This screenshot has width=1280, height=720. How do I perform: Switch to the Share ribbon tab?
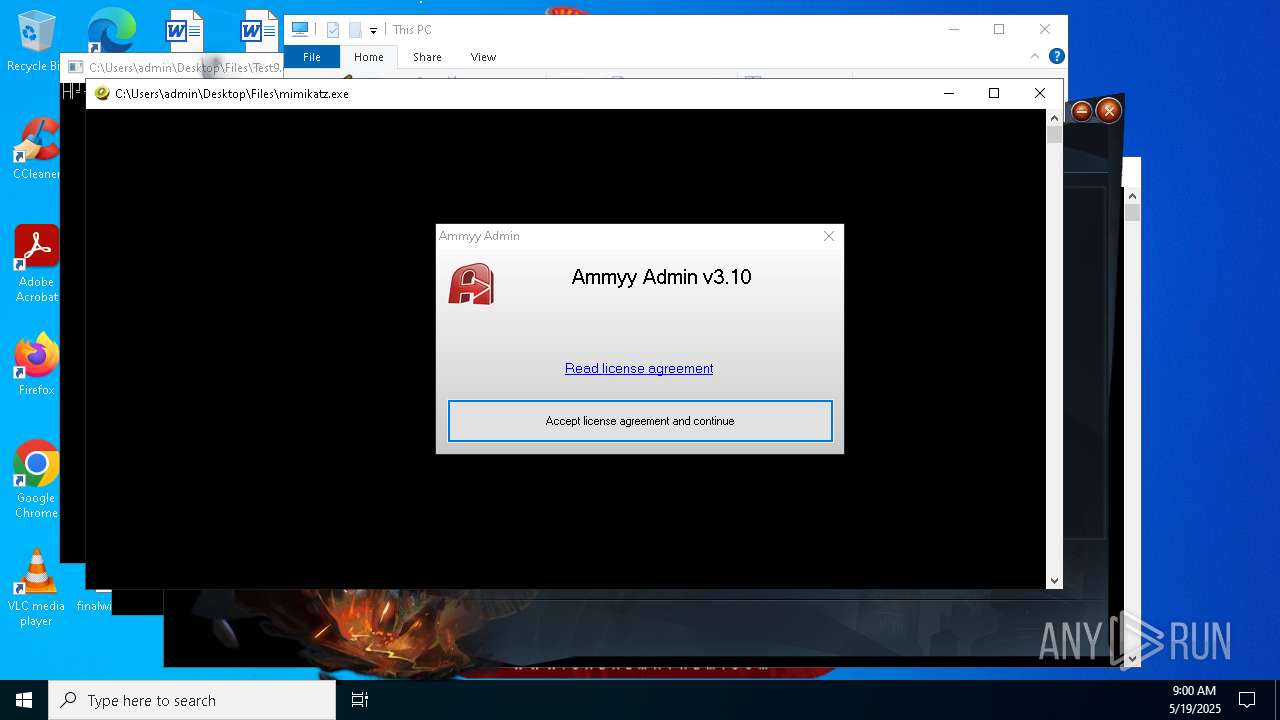tap(427, 57)
